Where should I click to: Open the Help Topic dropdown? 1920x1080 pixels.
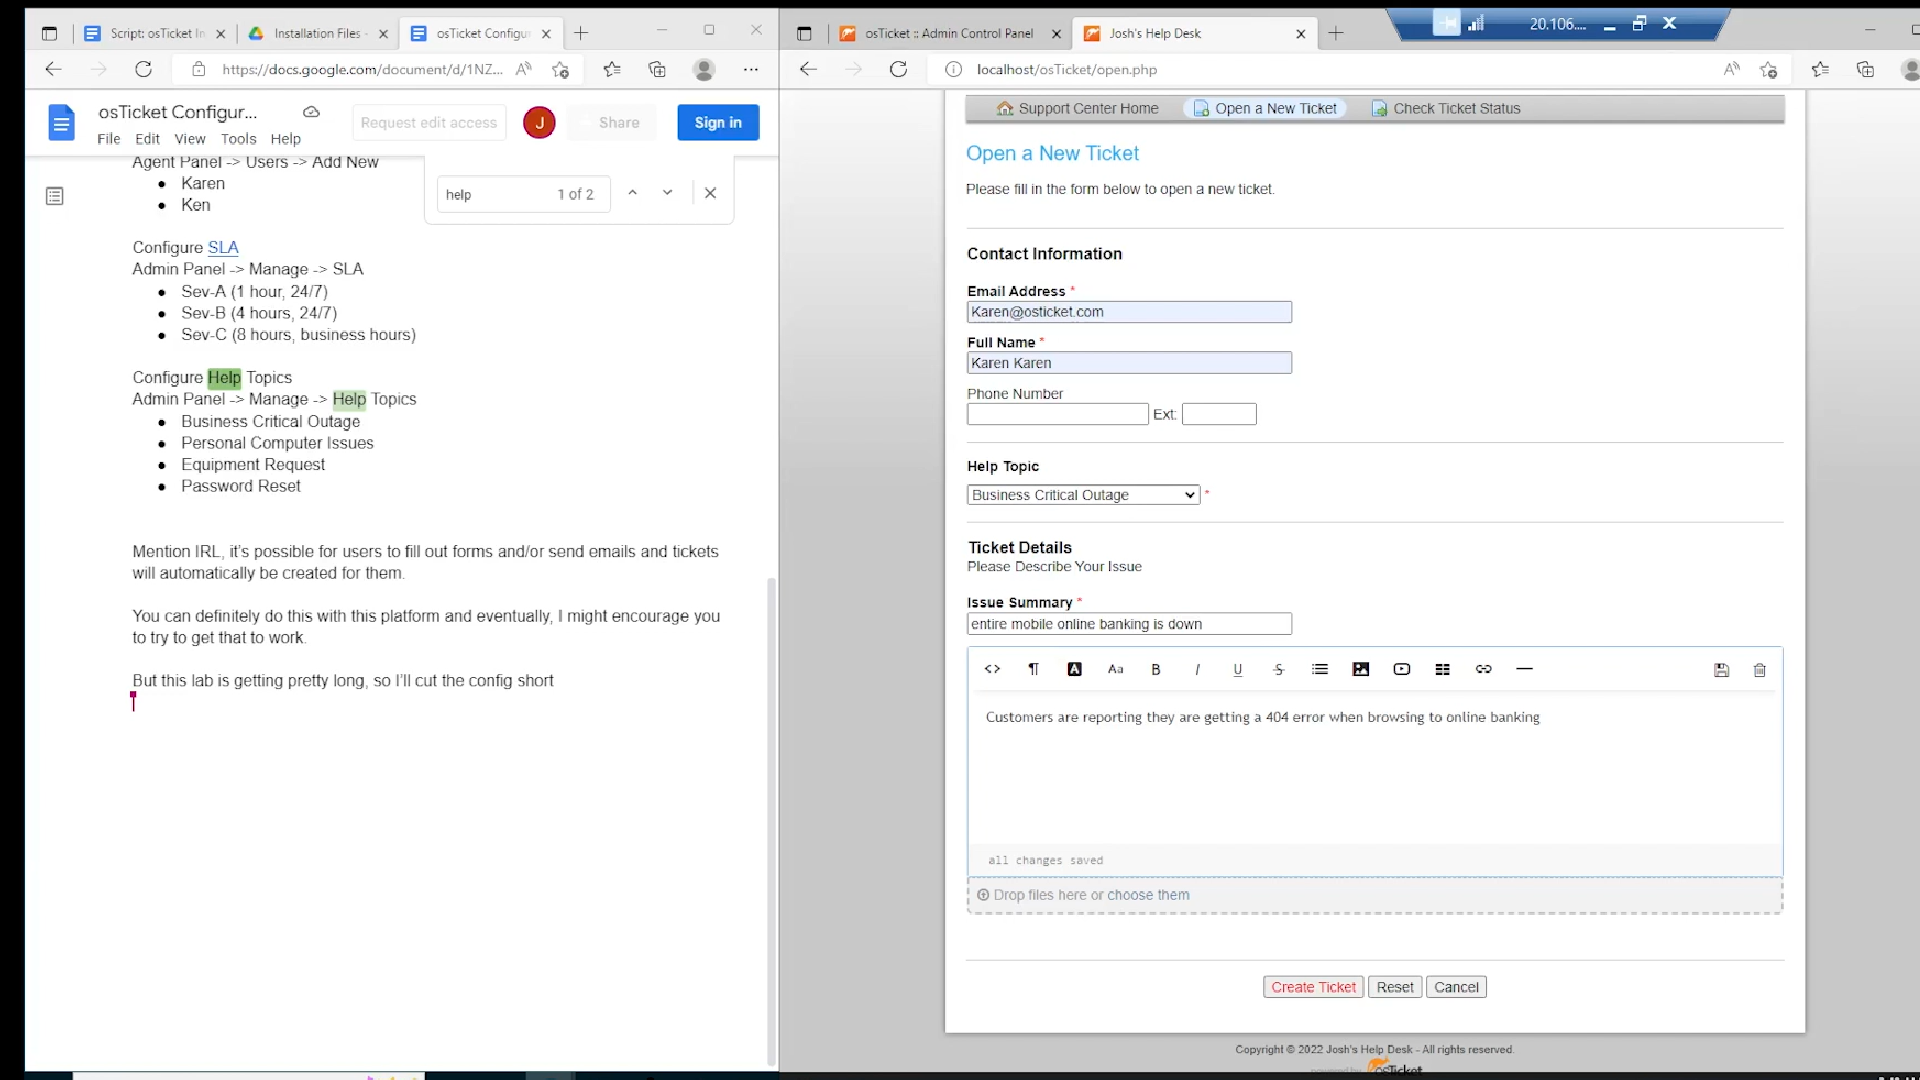[x=1083, y=495]
